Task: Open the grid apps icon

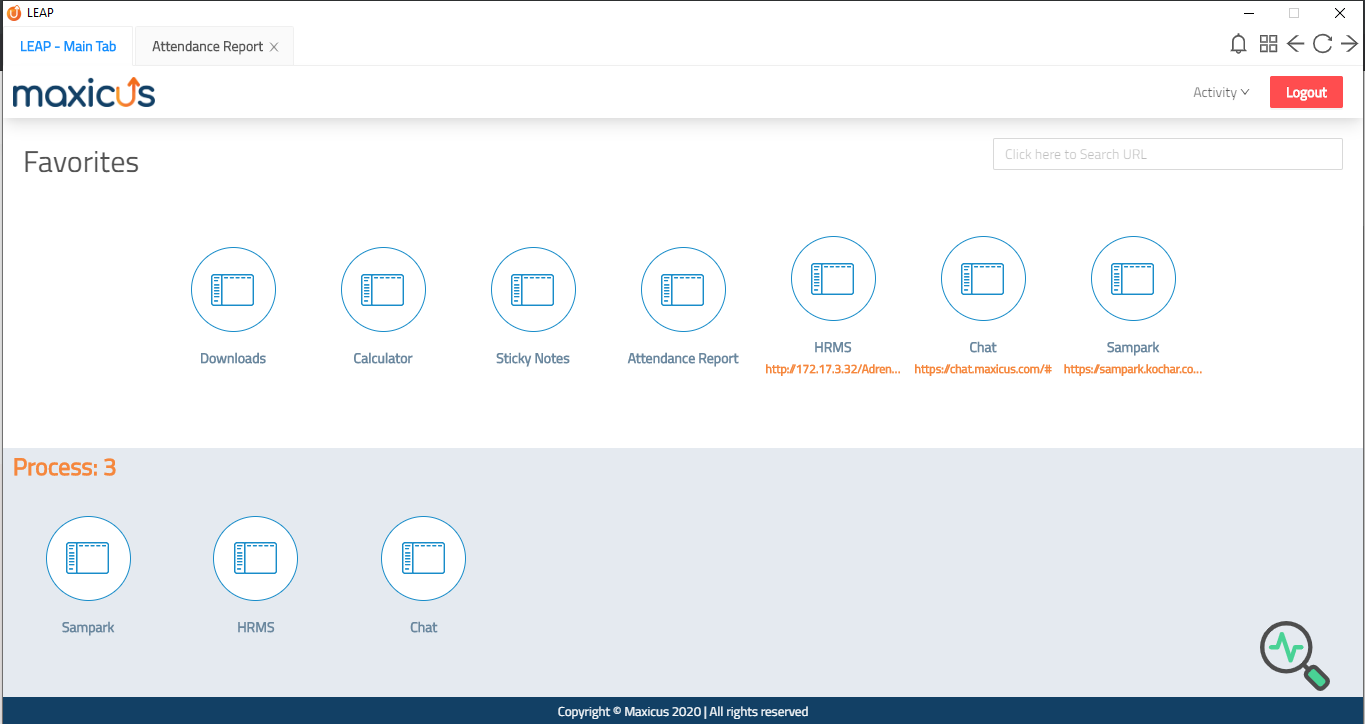Action: [1268, 44]
